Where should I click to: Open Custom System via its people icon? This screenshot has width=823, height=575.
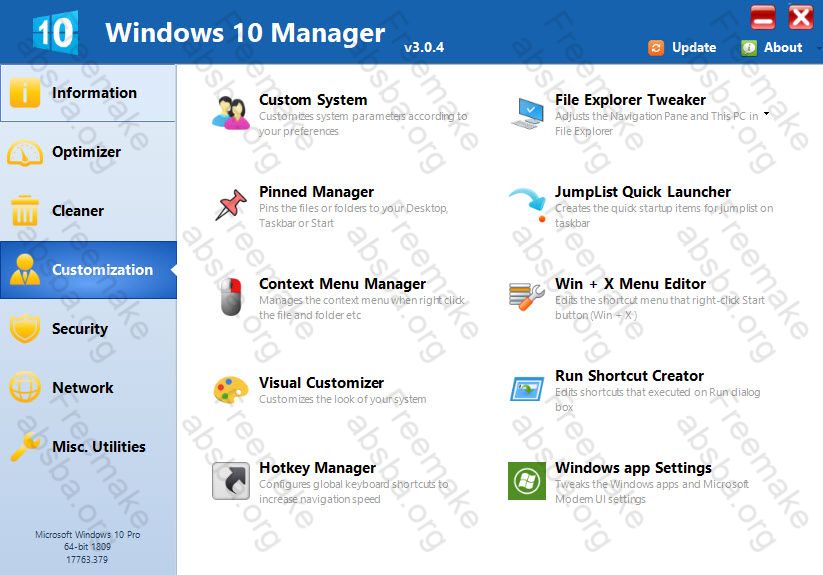click(231, 112)
